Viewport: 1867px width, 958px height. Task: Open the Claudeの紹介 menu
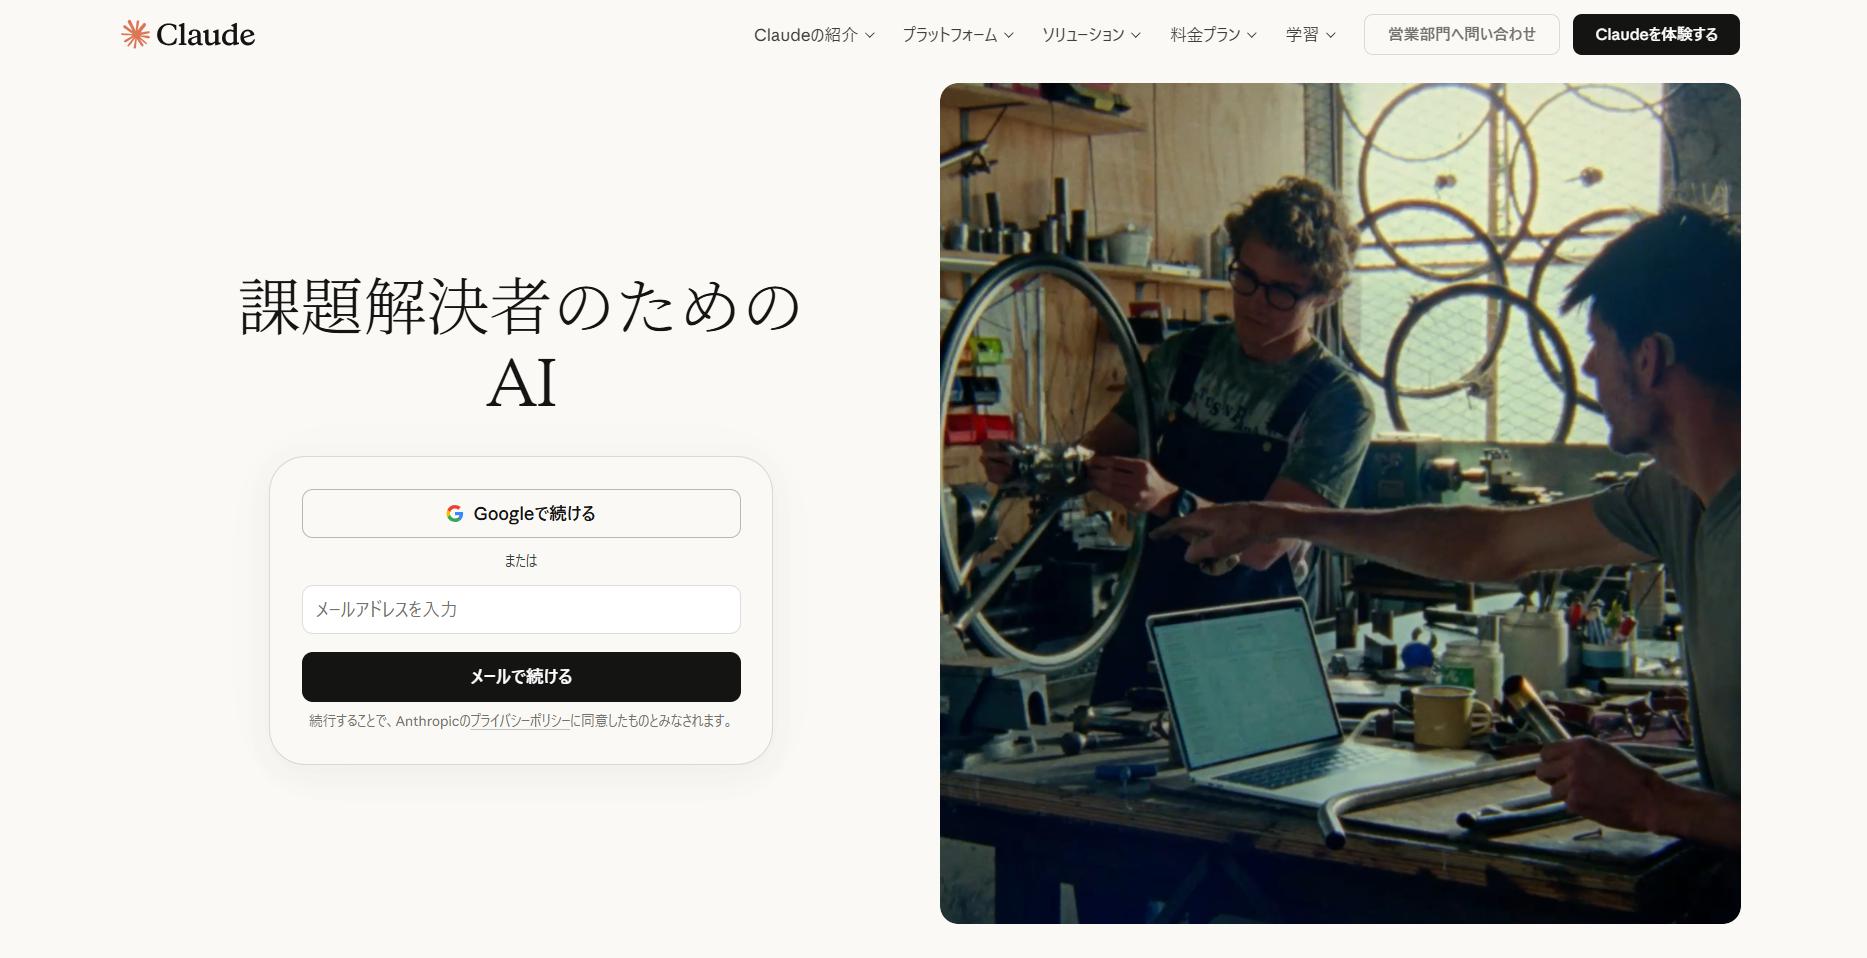805,35
